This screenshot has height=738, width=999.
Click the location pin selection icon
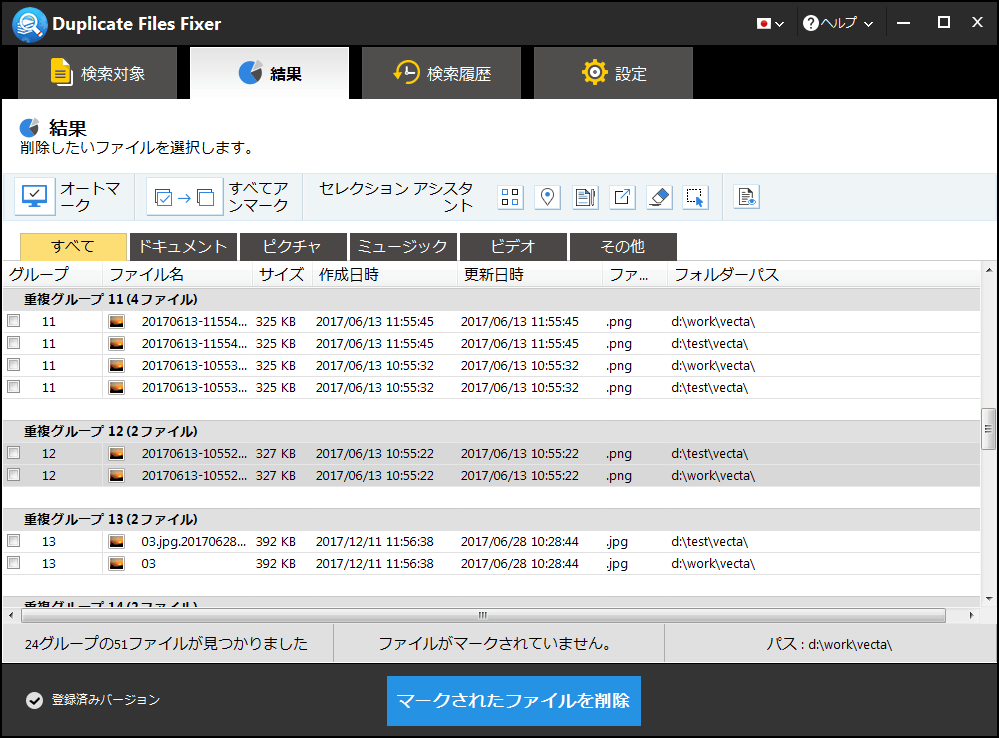tap(547, 197)
